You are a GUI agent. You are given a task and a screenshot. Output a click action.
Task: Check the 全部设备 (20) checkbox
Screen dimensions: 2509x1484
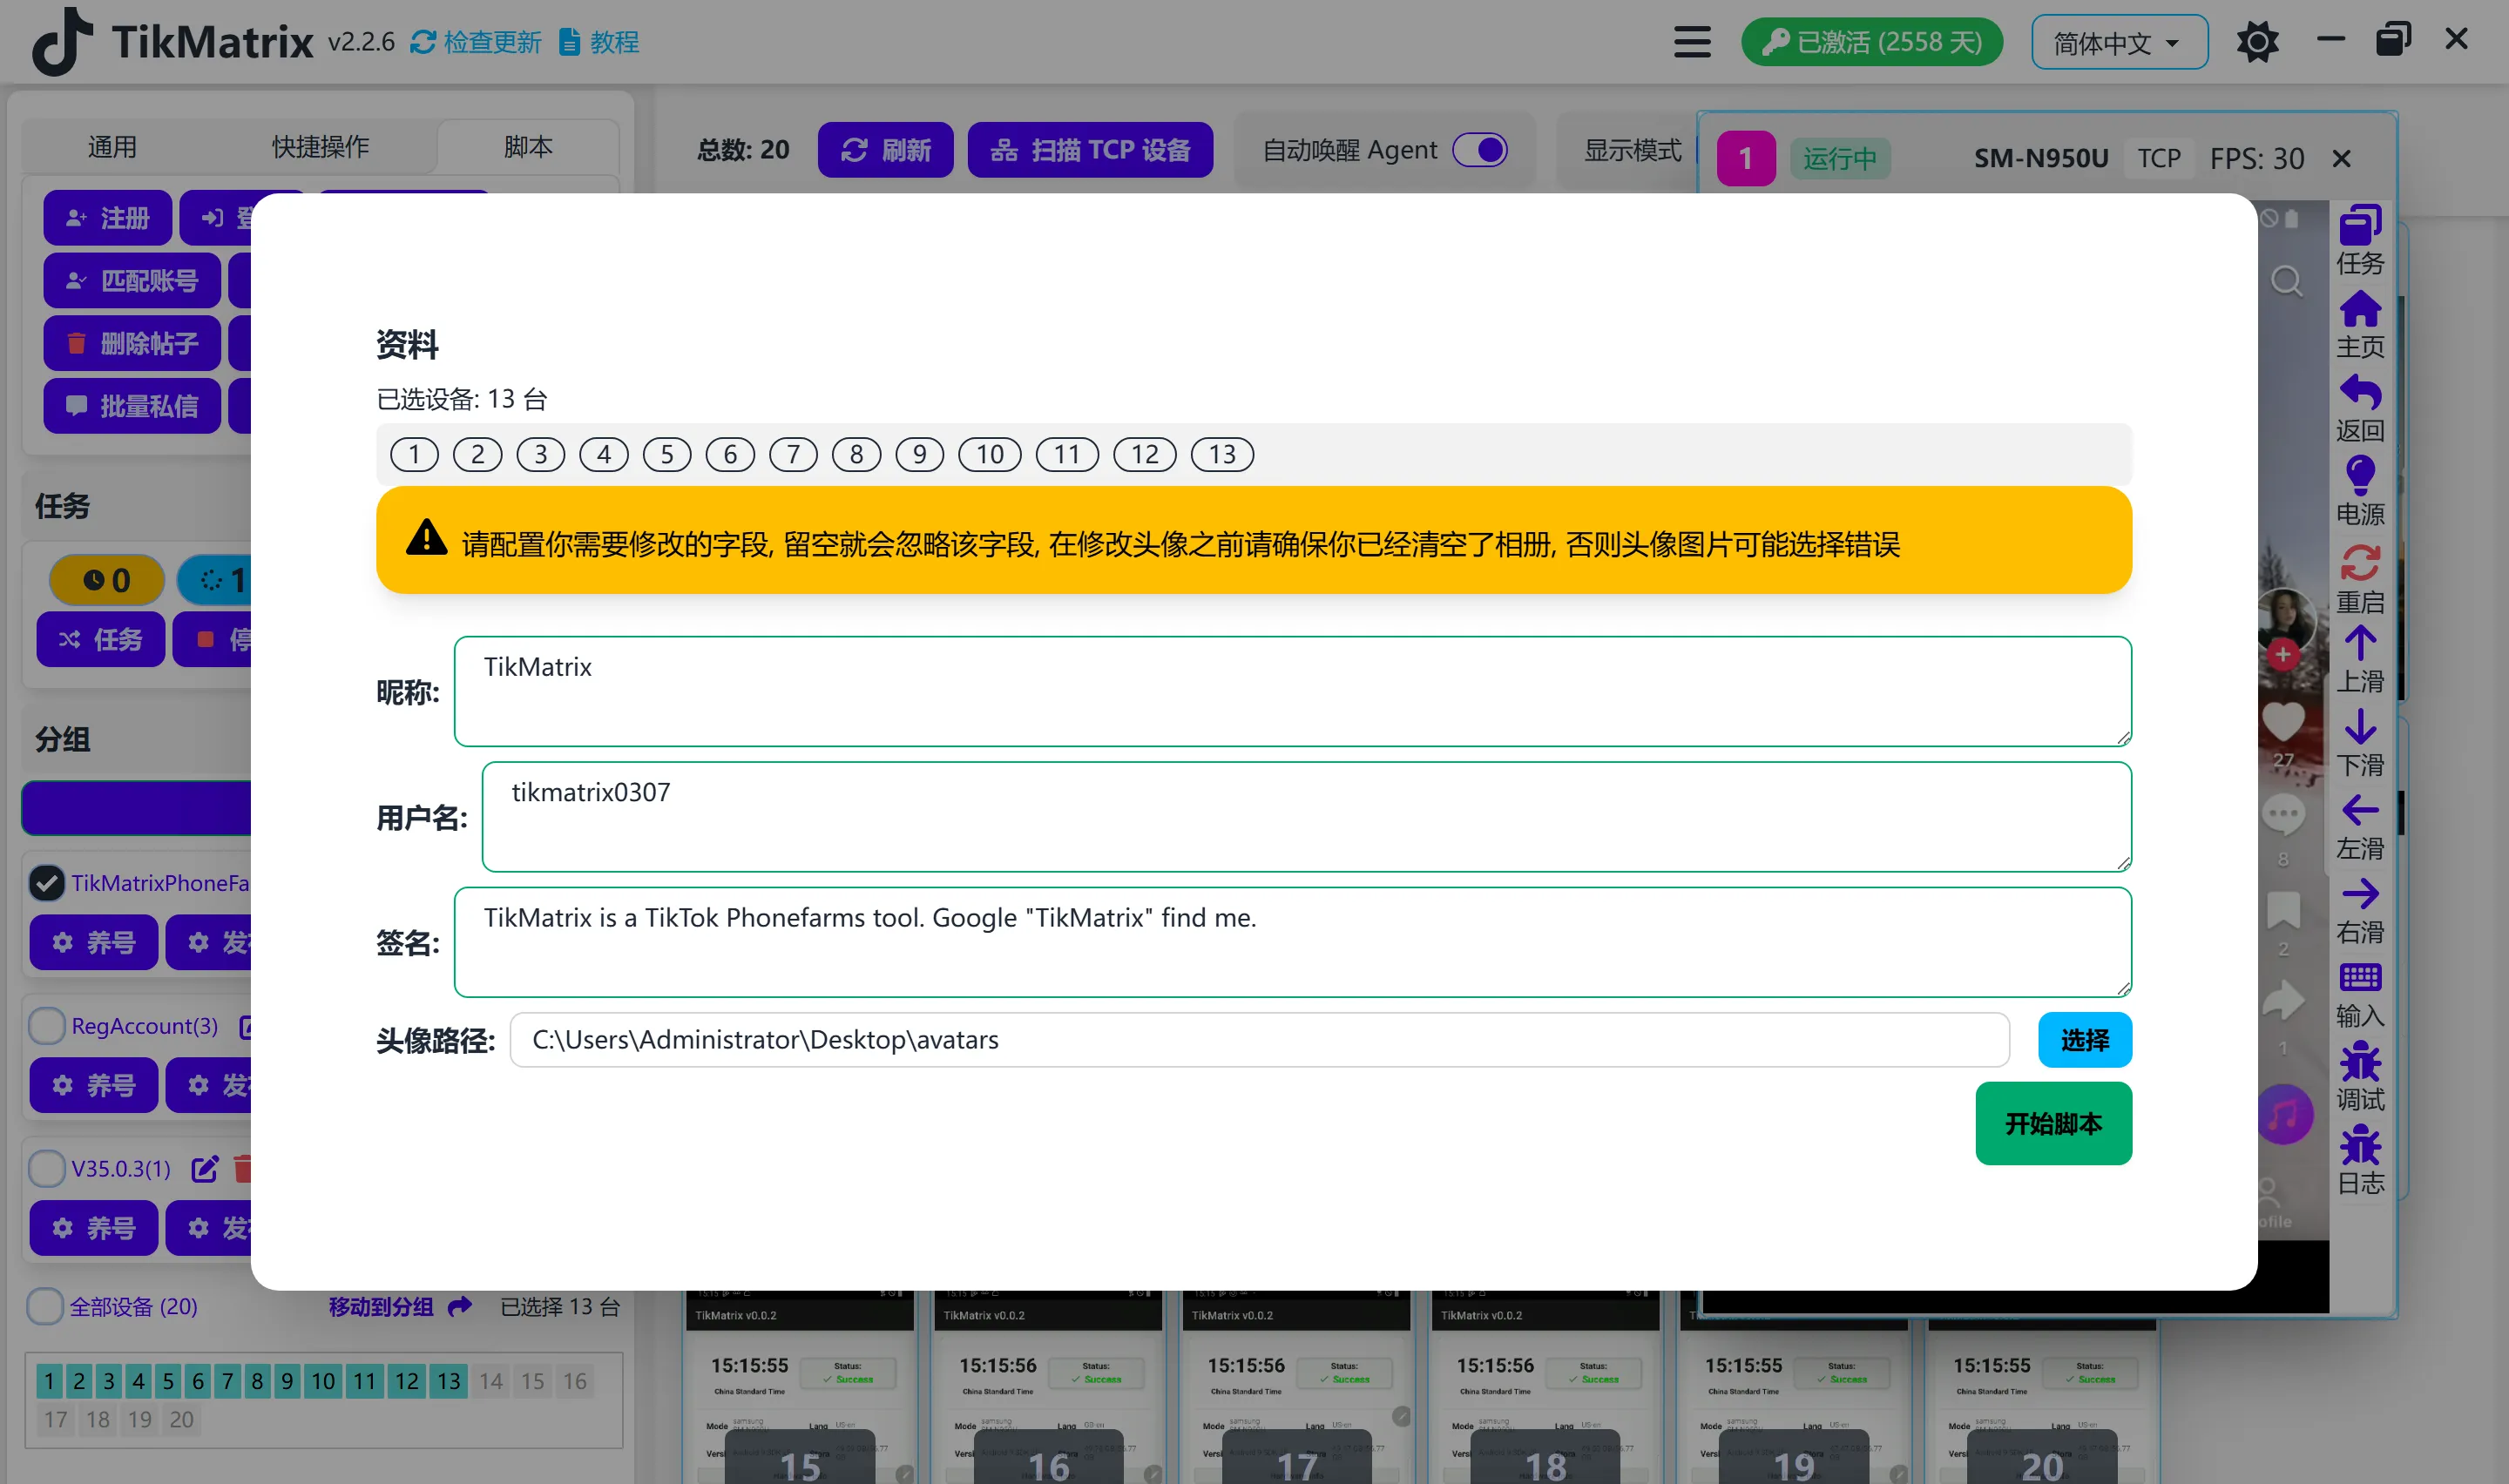coord(45,1307)
